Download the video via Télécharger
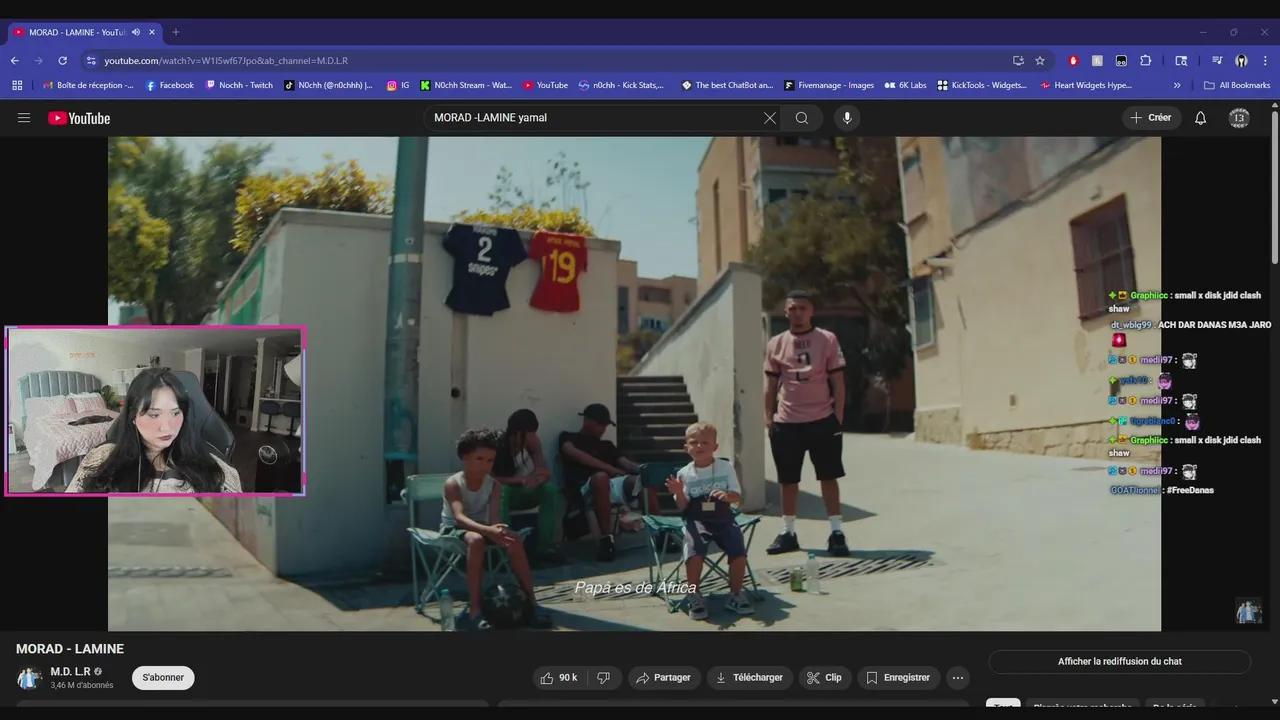The height and width of the screenshot is (720, 1280). pyautogui.click(x=750, y=678)
